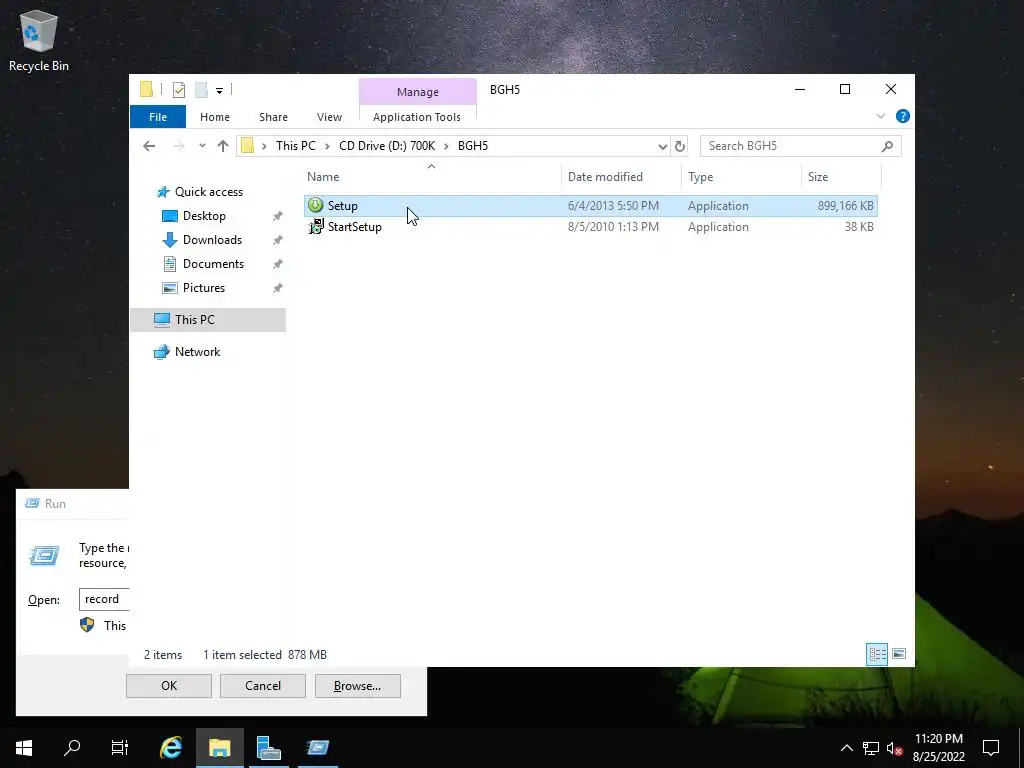Open Task View from the taskbar
Screen dimensions: 1024x768
pos(120,748)
